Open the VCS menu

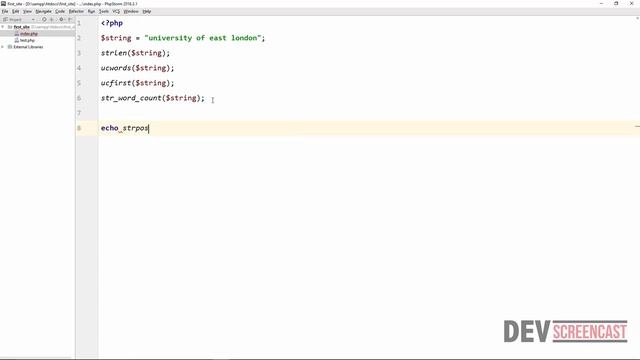116,11
